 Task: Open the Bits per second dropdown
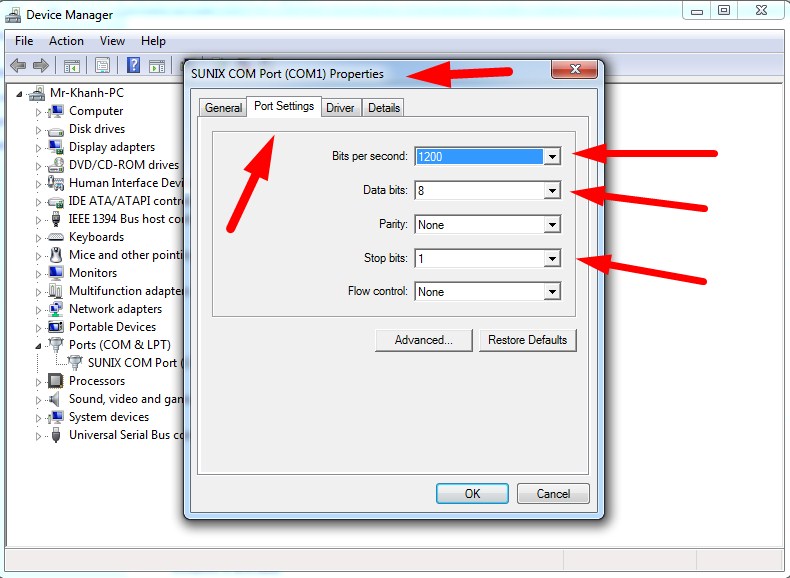(552, 157)
